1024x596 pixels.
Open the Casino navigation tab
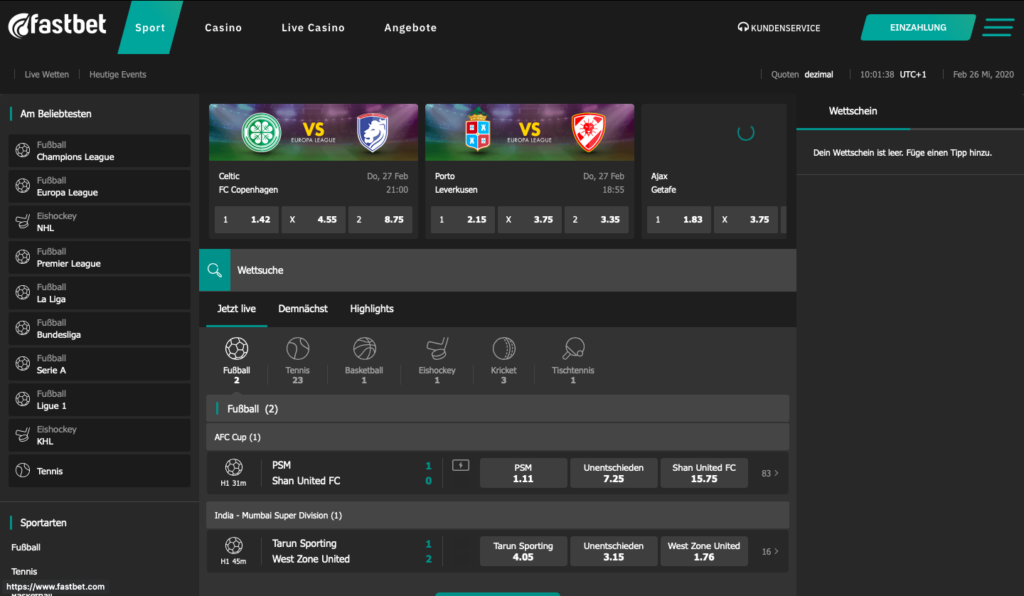[223, 27]
